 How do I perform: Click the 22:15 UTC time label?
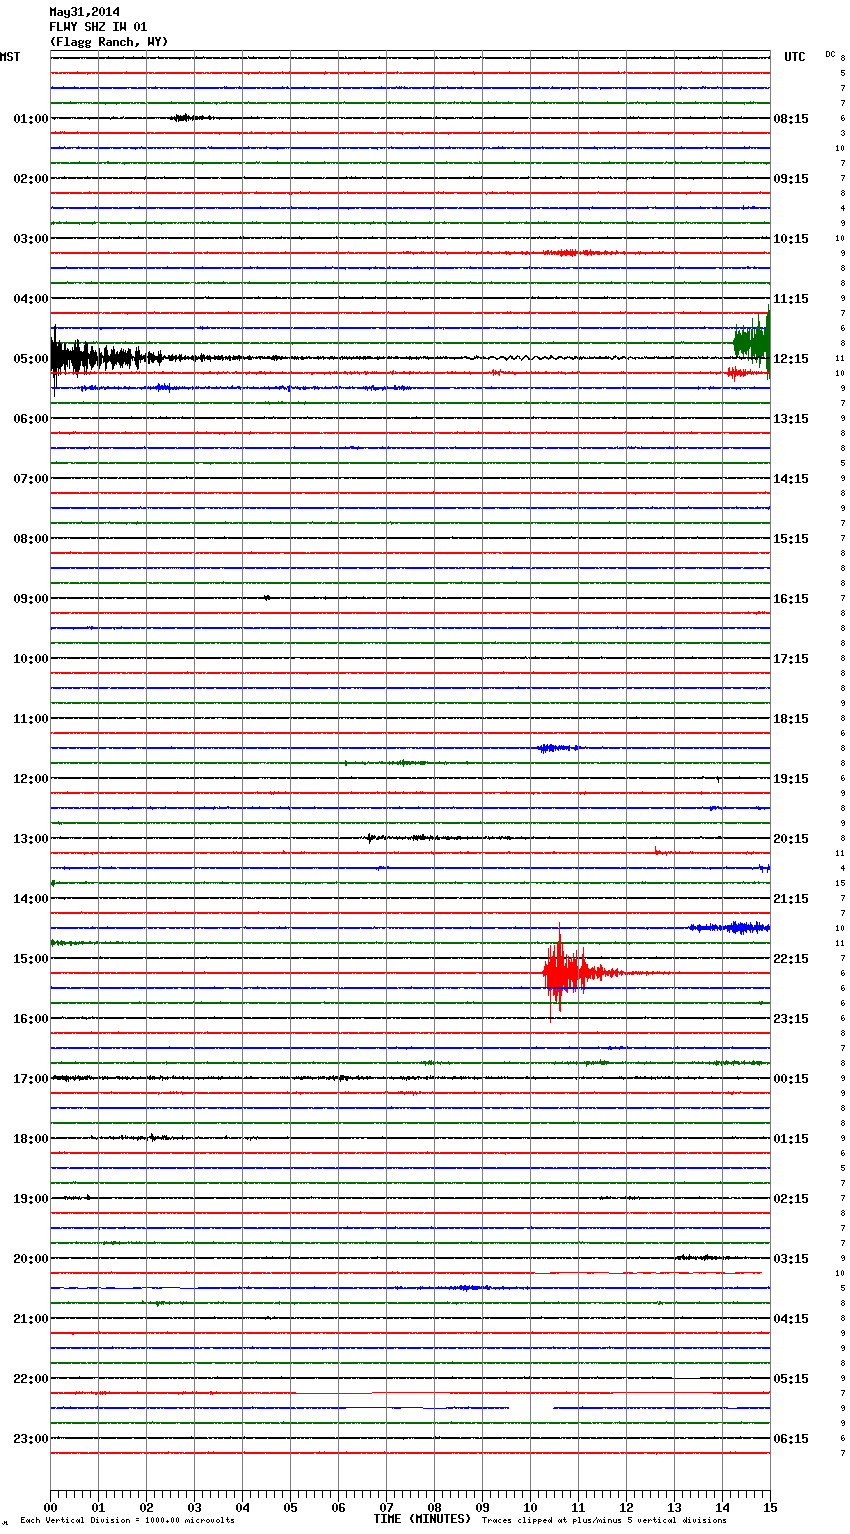point(791,959)
